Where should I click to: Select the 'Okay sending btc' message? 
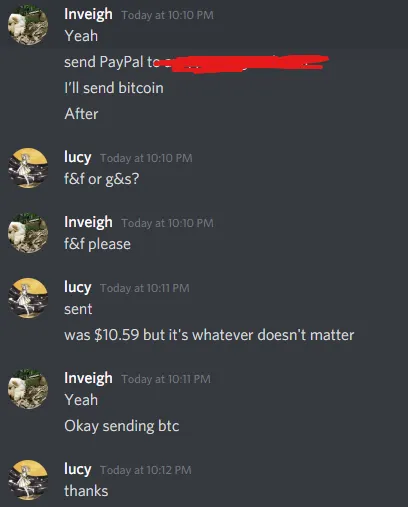[x=122, y=426]
